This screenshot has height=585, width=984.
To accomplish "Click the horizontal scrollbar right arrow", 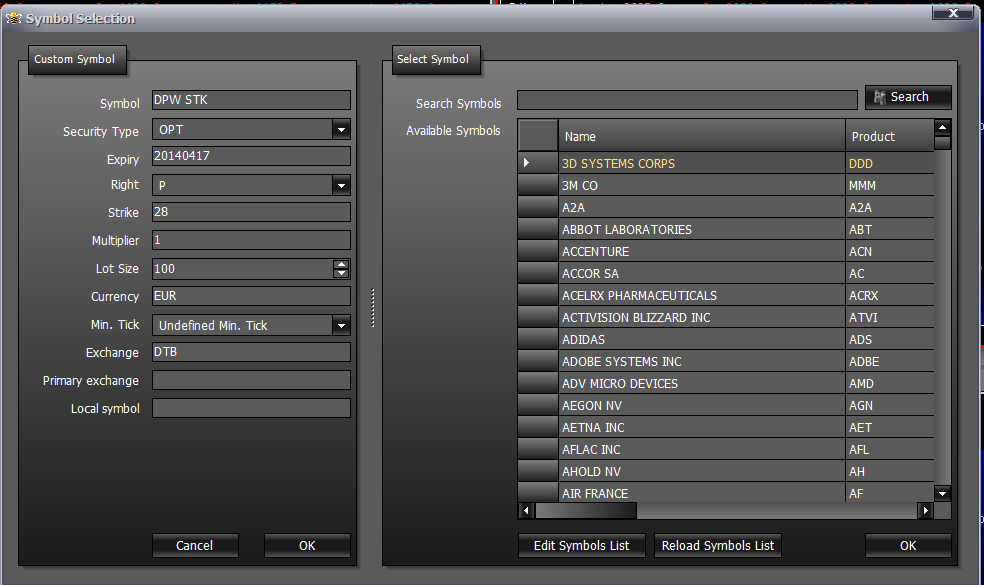I will click(925, 510).
